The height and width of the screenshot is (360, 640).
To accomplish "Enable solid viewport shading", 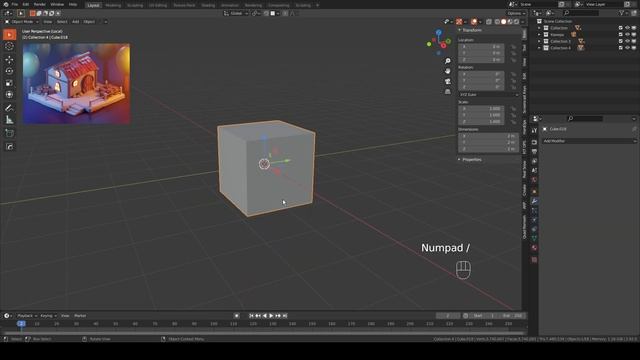I will (x=504, y=22).
